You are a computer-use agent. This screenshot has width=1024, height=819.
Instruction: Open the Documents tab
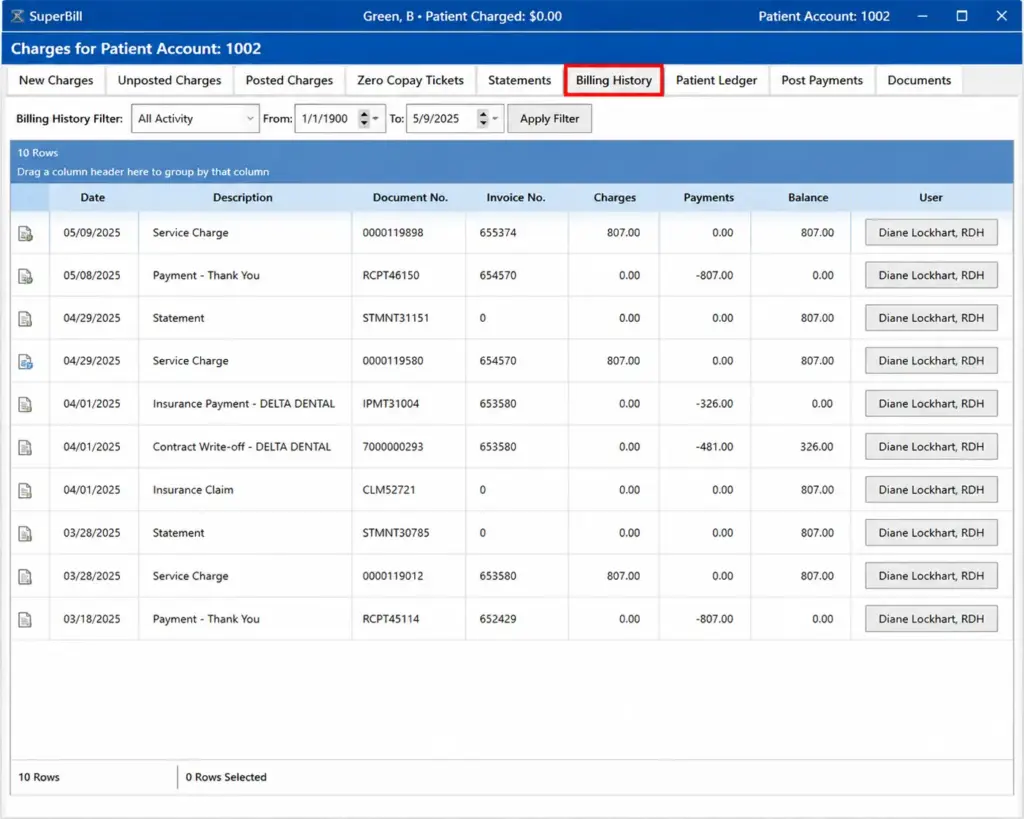coord(919,80)
